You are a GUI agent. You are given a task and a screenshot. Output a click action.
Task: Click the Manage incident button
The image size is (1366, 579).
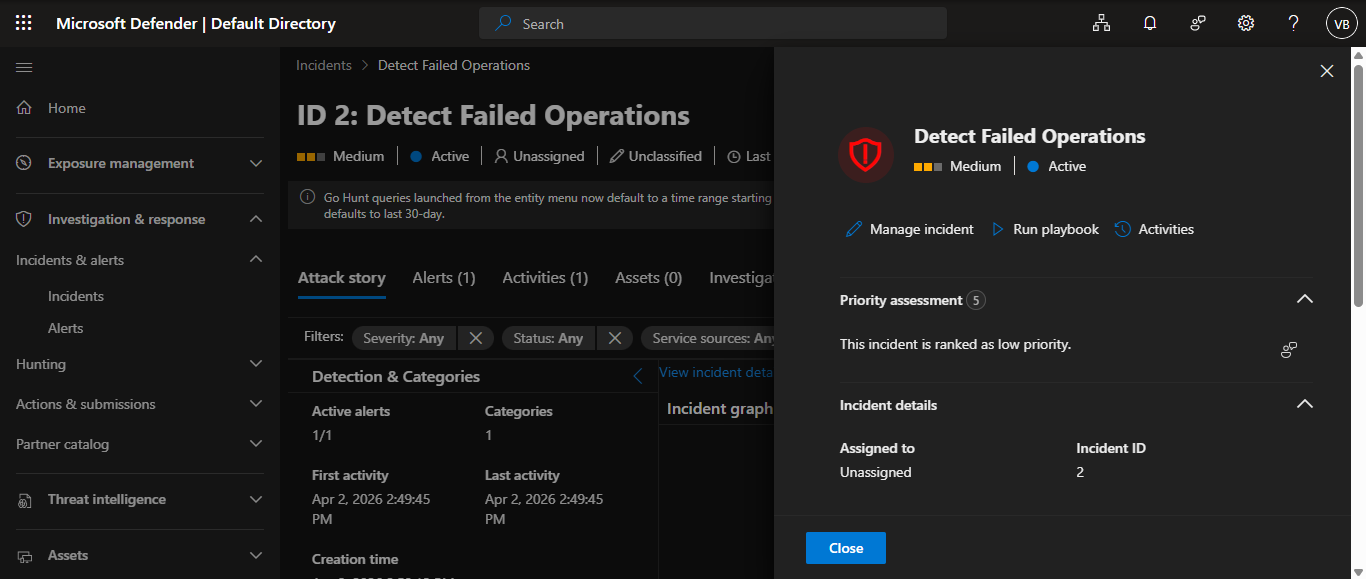[x=909, y=229]
